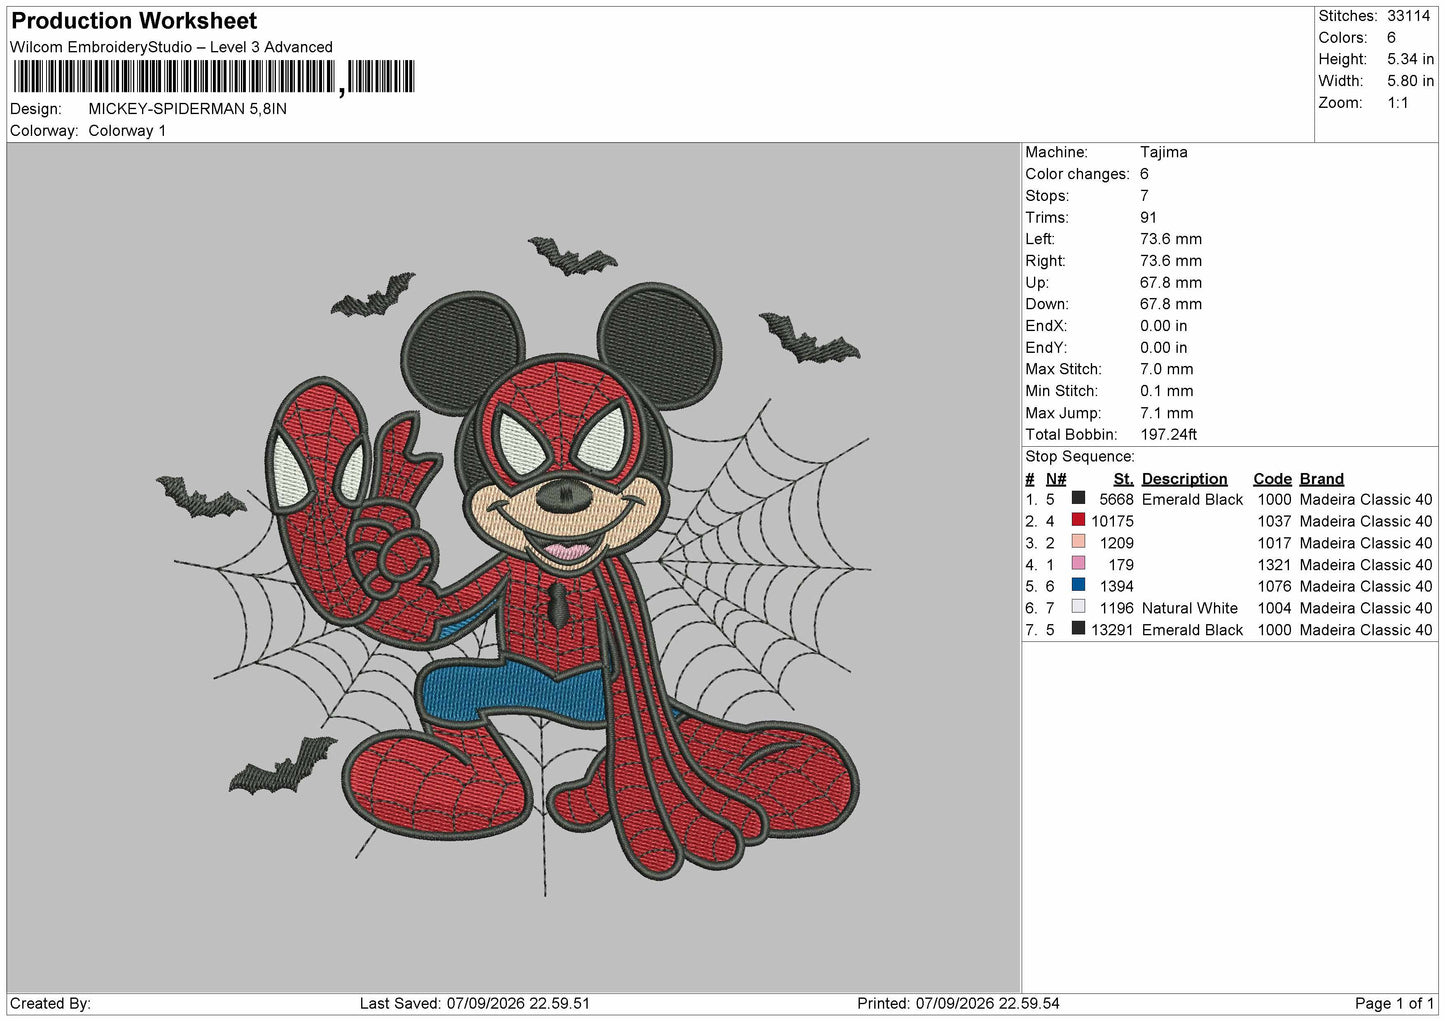Click the Height value '5.34 in'
This screenshot has height=1021, width=1445.
point(1410,59)
